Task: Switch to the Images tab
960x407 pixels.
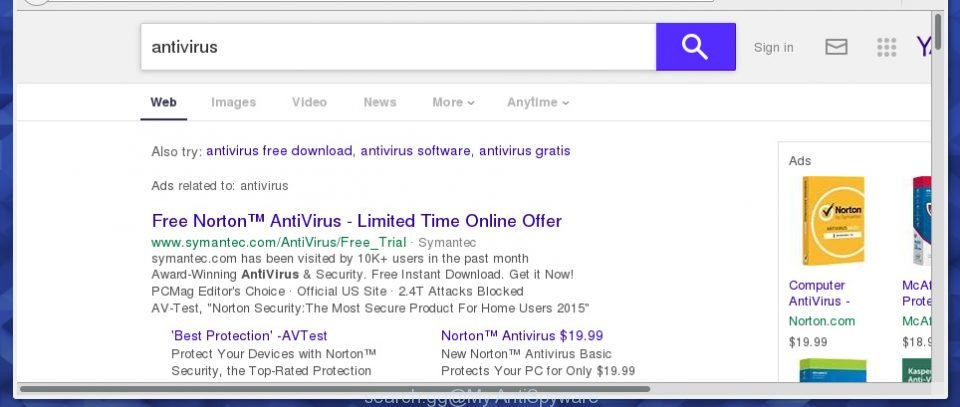Action: [233, 102]
